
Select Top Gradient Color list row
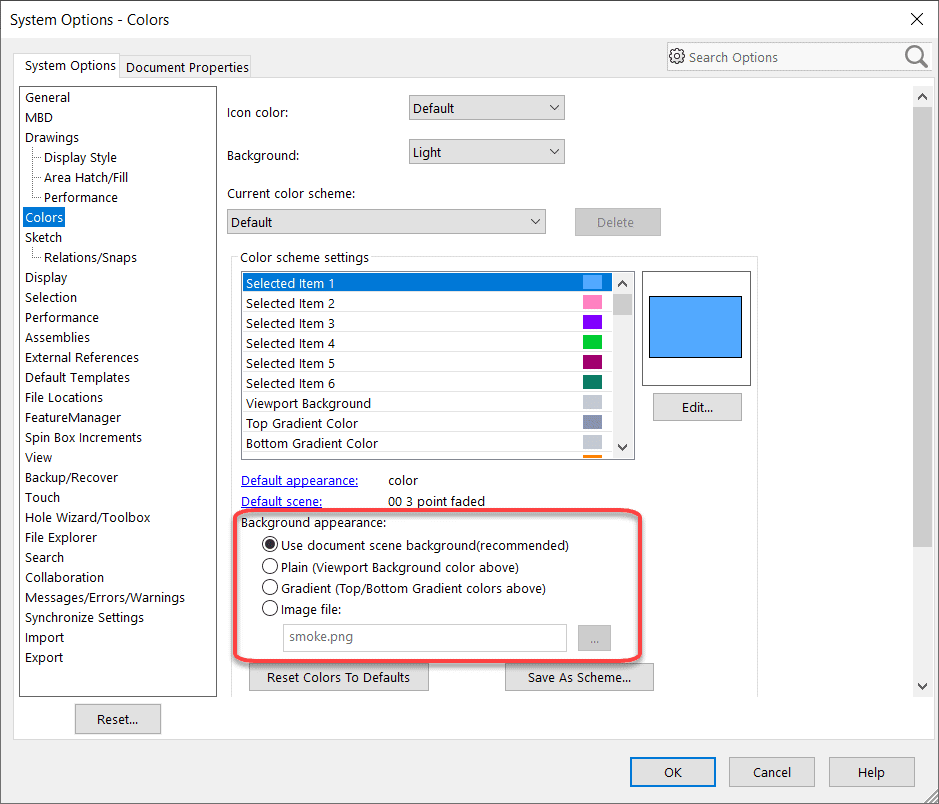coord(427,423)
